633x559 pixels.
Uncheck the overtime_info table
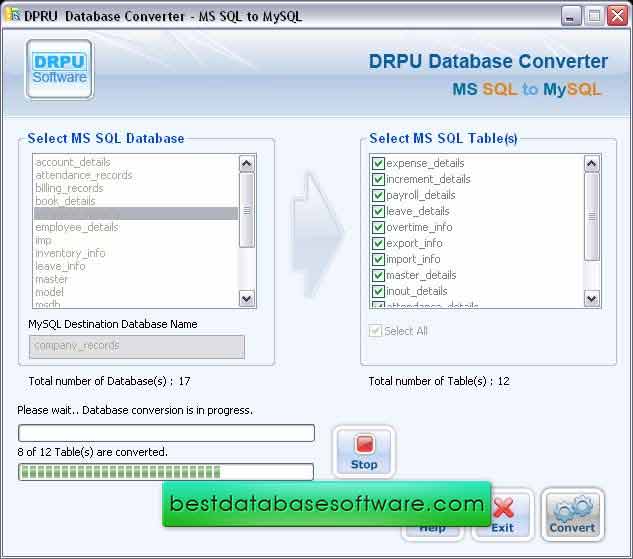[378, 227]
